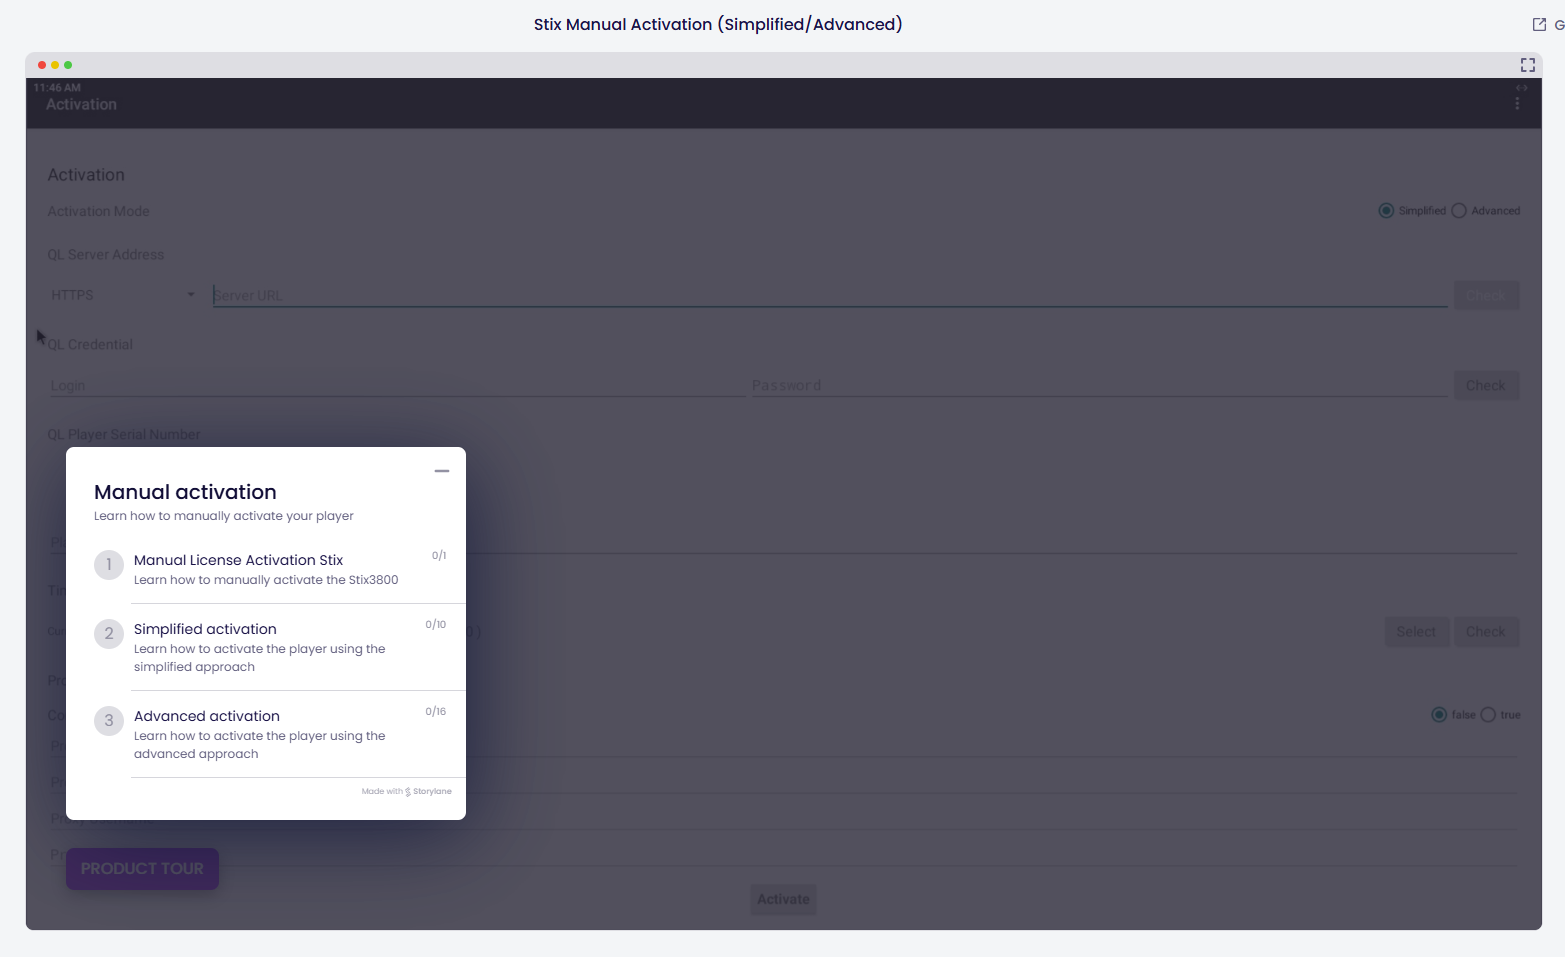Click the PRODUCT TOUR button
Viewport: 1565px width, 957px height.
(x=142, y=869)
